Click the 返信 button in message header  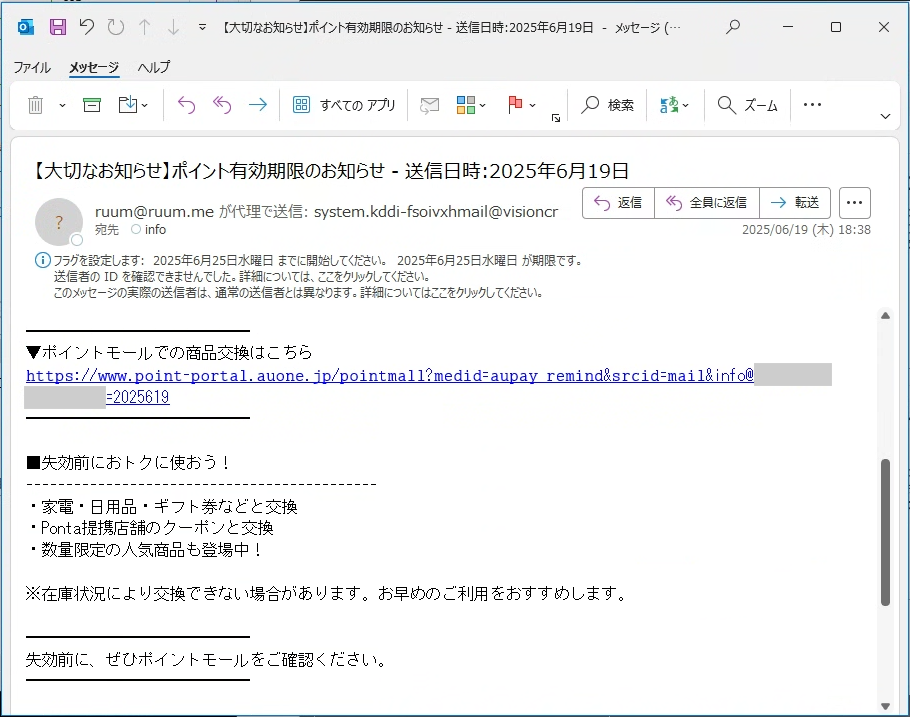(x=618, y=203)
